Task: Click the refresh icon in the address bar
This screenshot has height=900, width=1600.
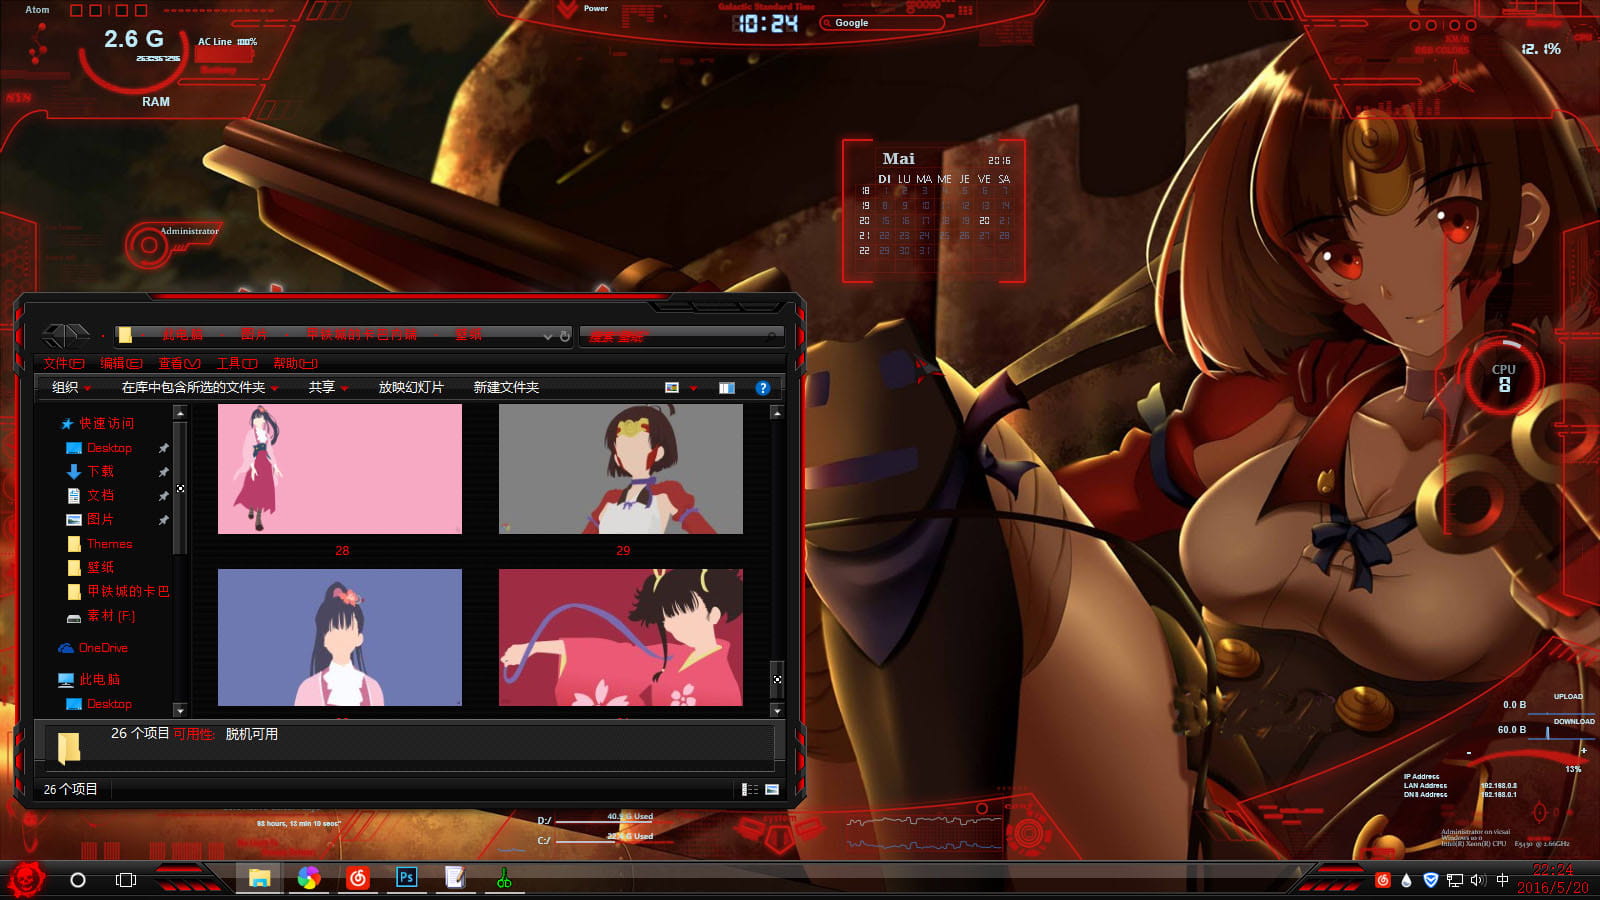Action: coord(565,336)
